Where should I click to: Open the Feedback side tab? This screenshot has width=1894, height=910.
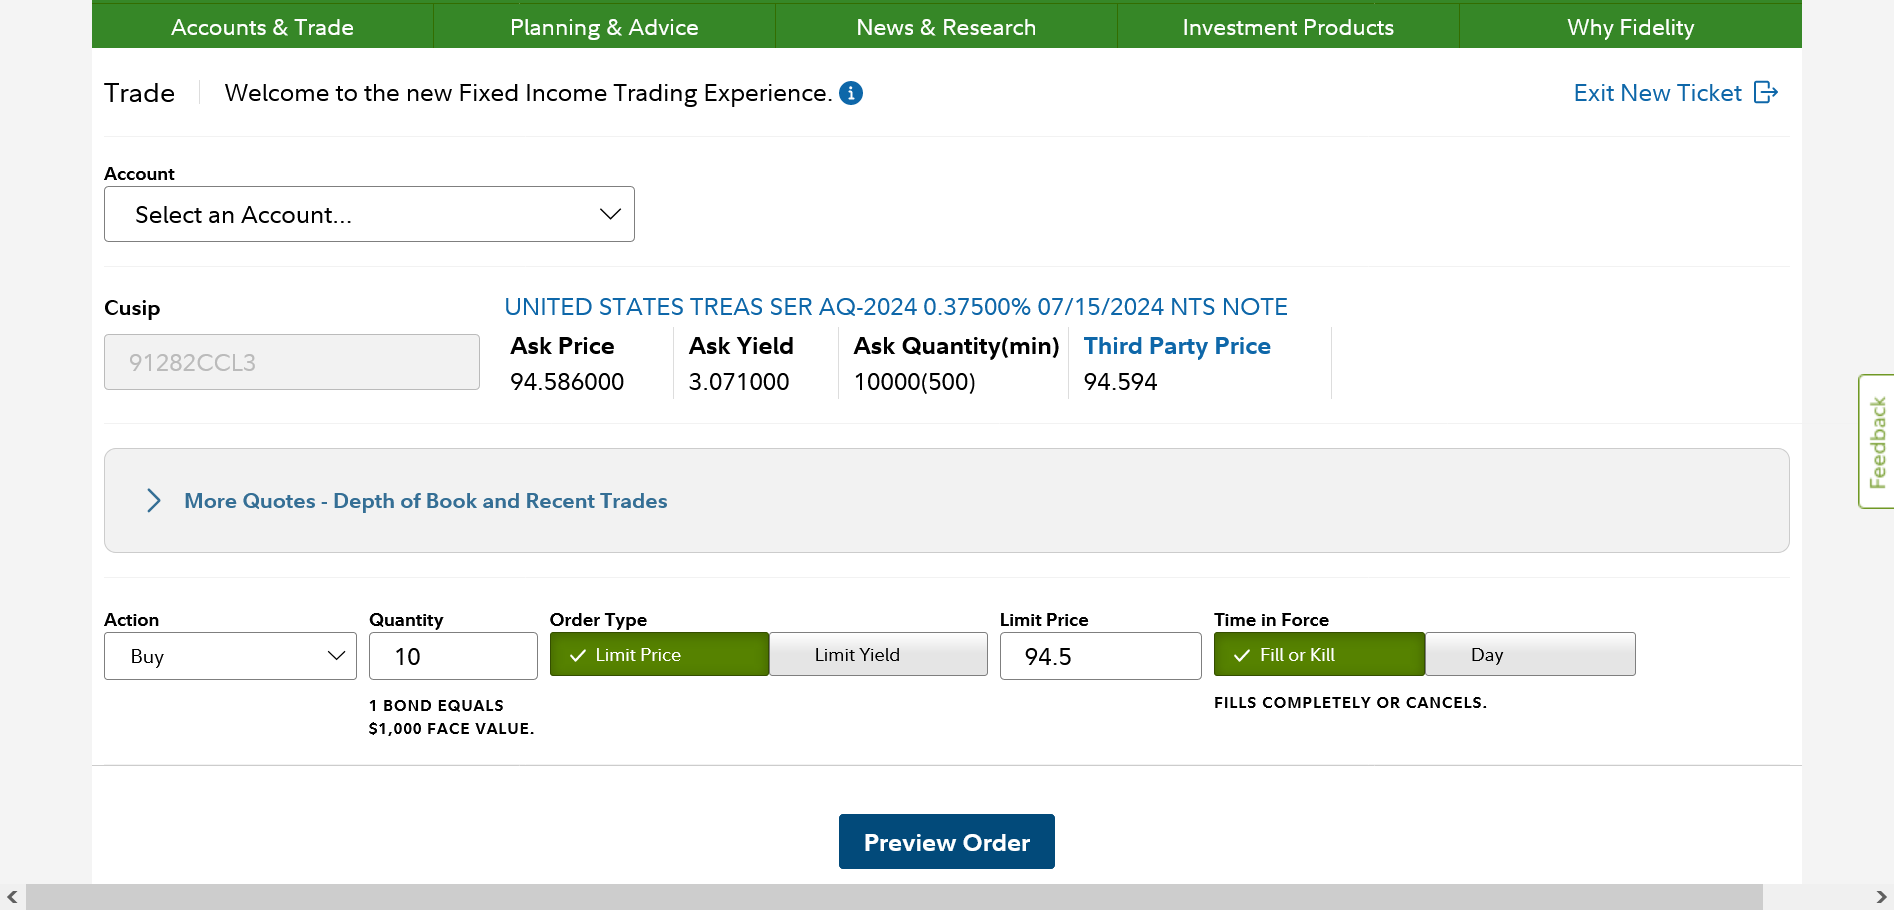coord(1877,441)
